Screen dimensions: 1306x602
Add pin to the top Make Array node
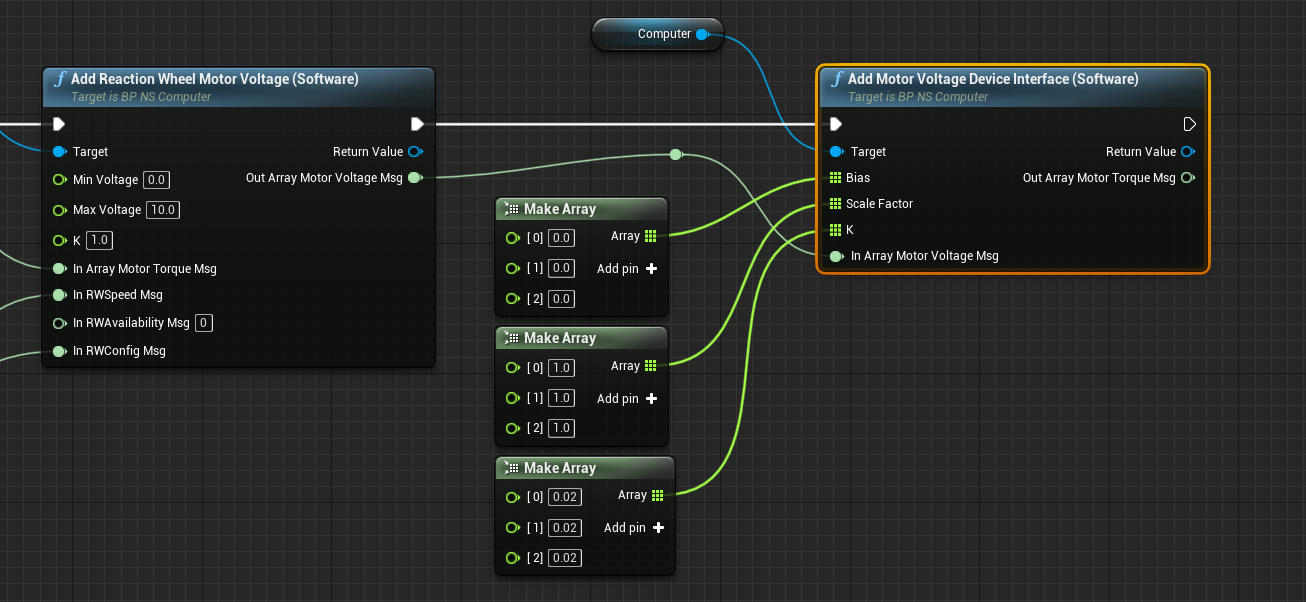651,269
